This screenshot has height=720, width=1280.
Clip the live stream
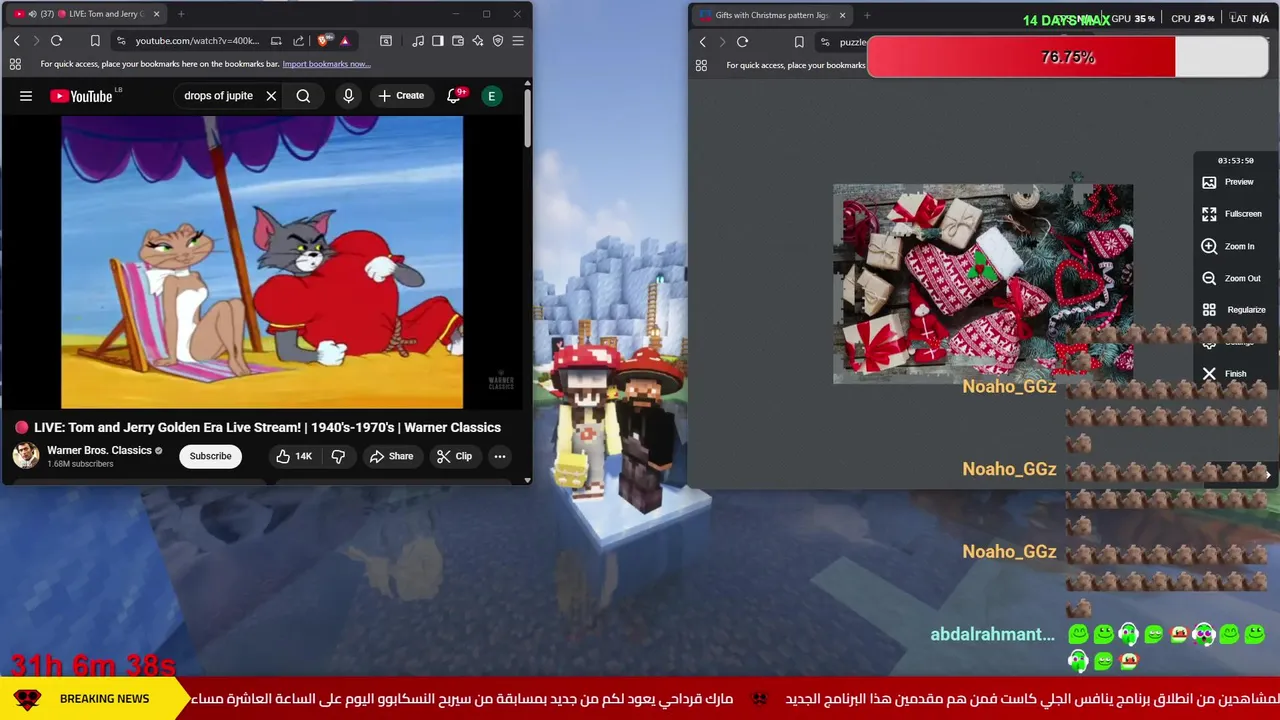pos(454,456)
